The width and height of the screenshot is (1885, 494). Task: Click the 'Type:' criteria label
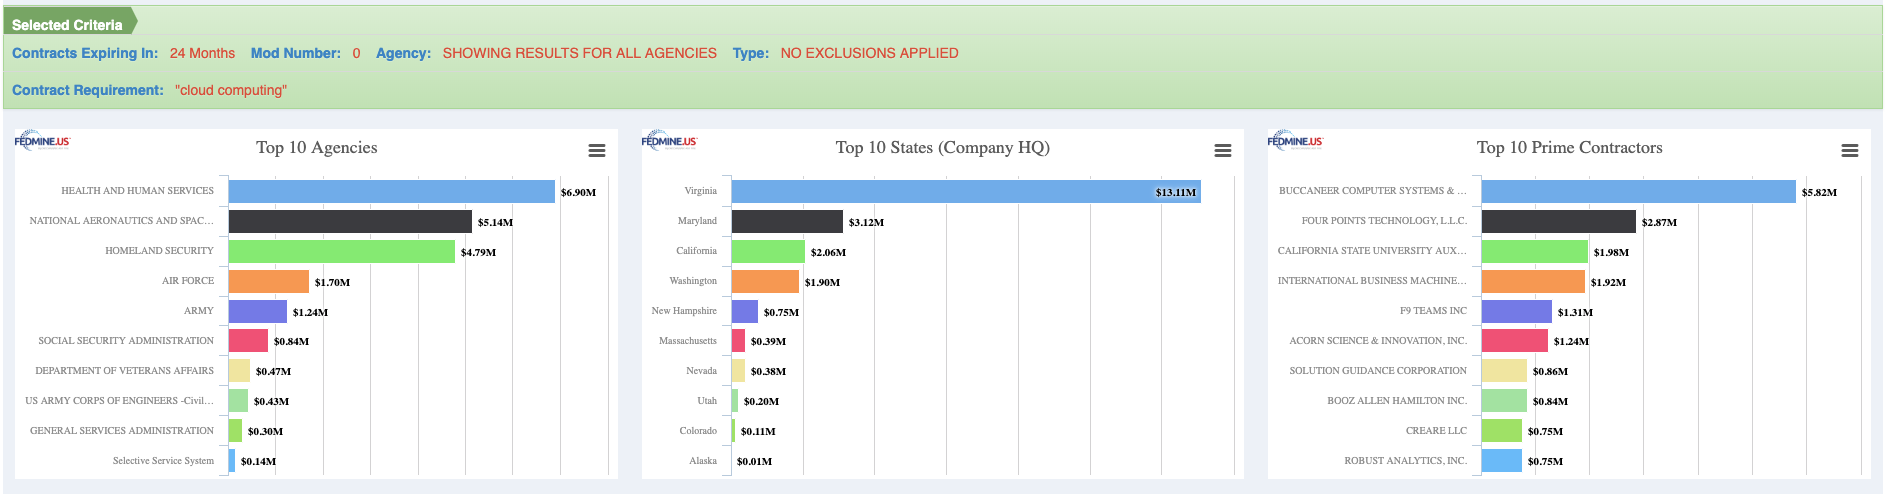click(x=750, y=53)
